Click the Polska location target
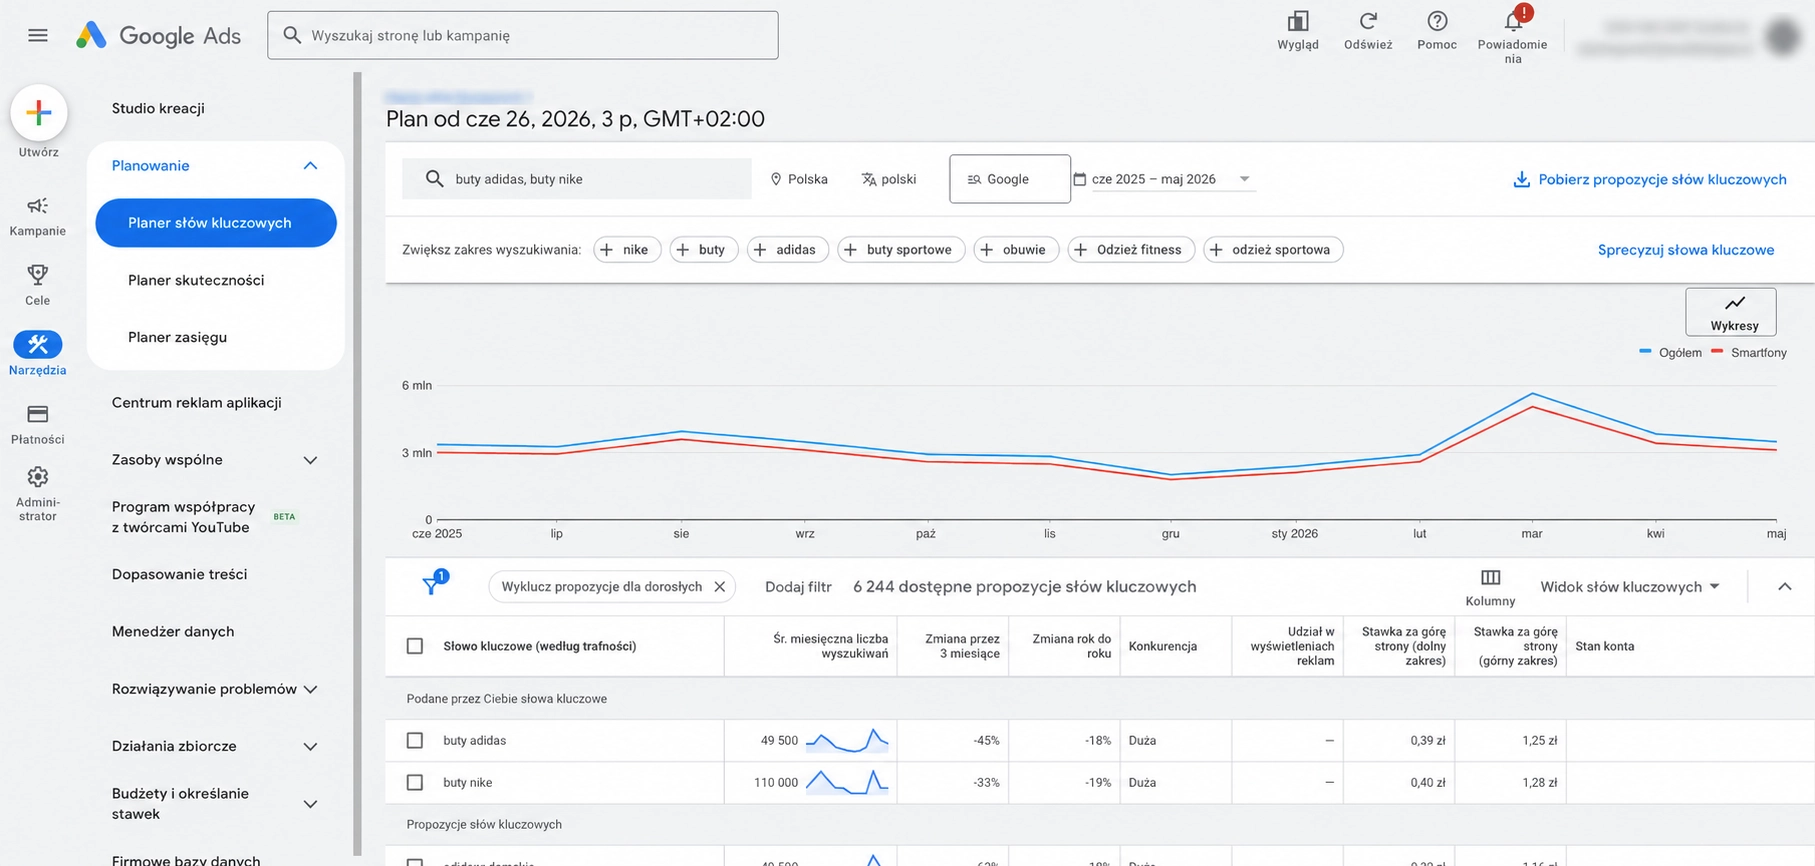This screenshot has width=1815, height=866. click(x=799, y=179)
